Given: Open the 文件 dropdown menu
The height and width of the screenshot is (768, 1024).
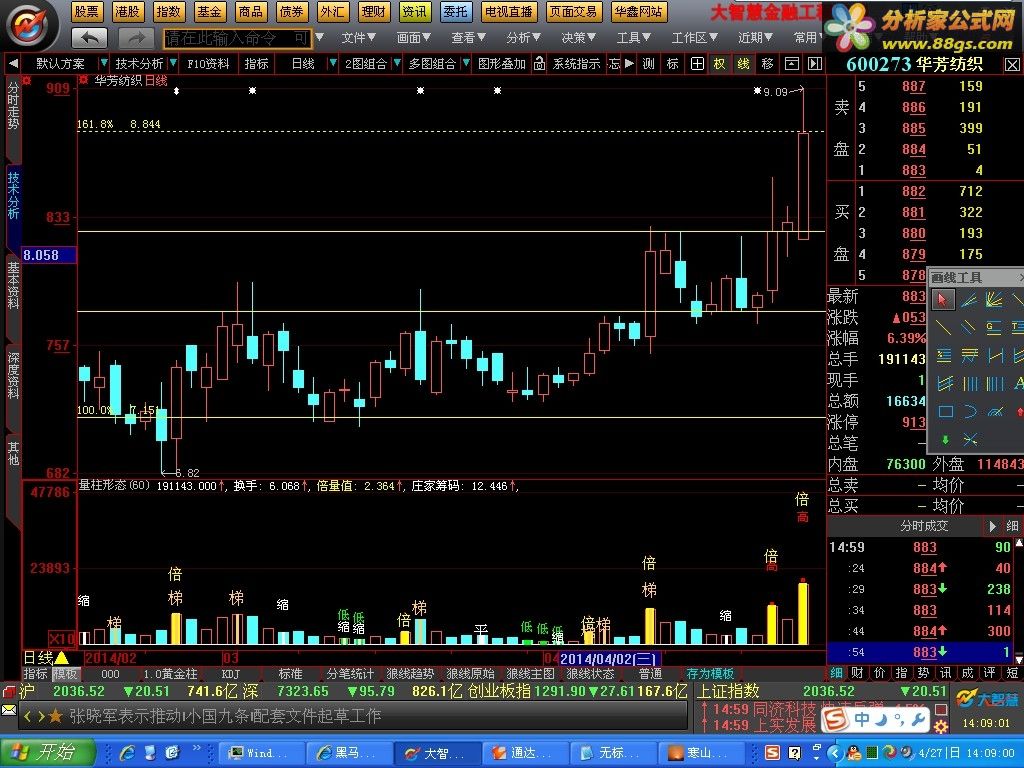Looking at the screenshot, I should (x=359, y=38).
